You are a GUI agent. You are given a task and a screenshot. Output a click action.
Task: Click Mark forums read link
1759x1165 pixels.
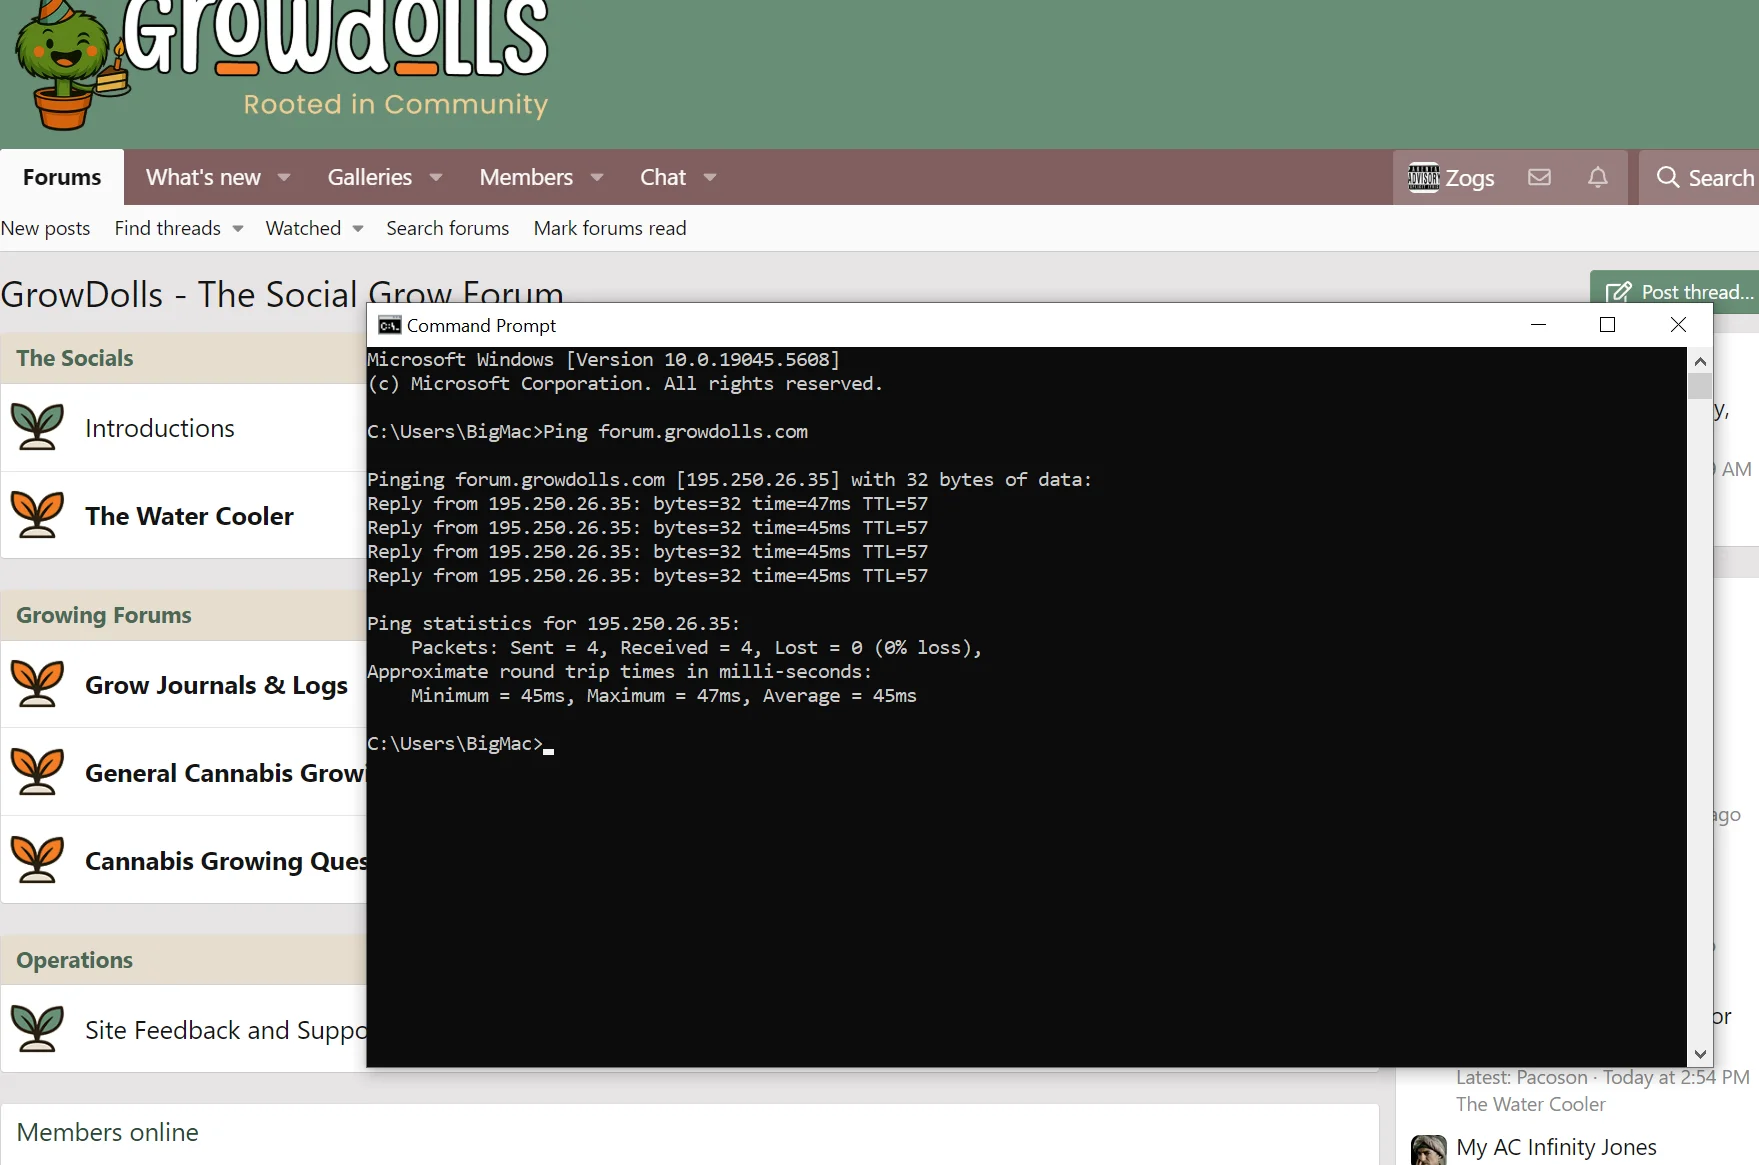(x=610, y=228)
